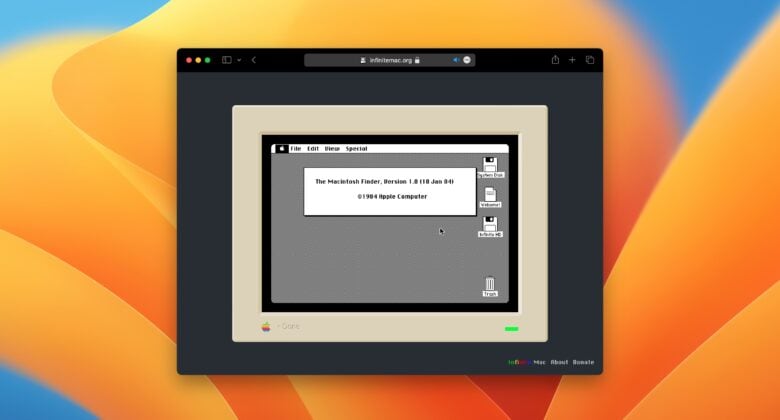Image resolution: width=780 pixels, height=420 pixels.
Task: Show the Safari tab overview
Action: (x=589, y=60)
